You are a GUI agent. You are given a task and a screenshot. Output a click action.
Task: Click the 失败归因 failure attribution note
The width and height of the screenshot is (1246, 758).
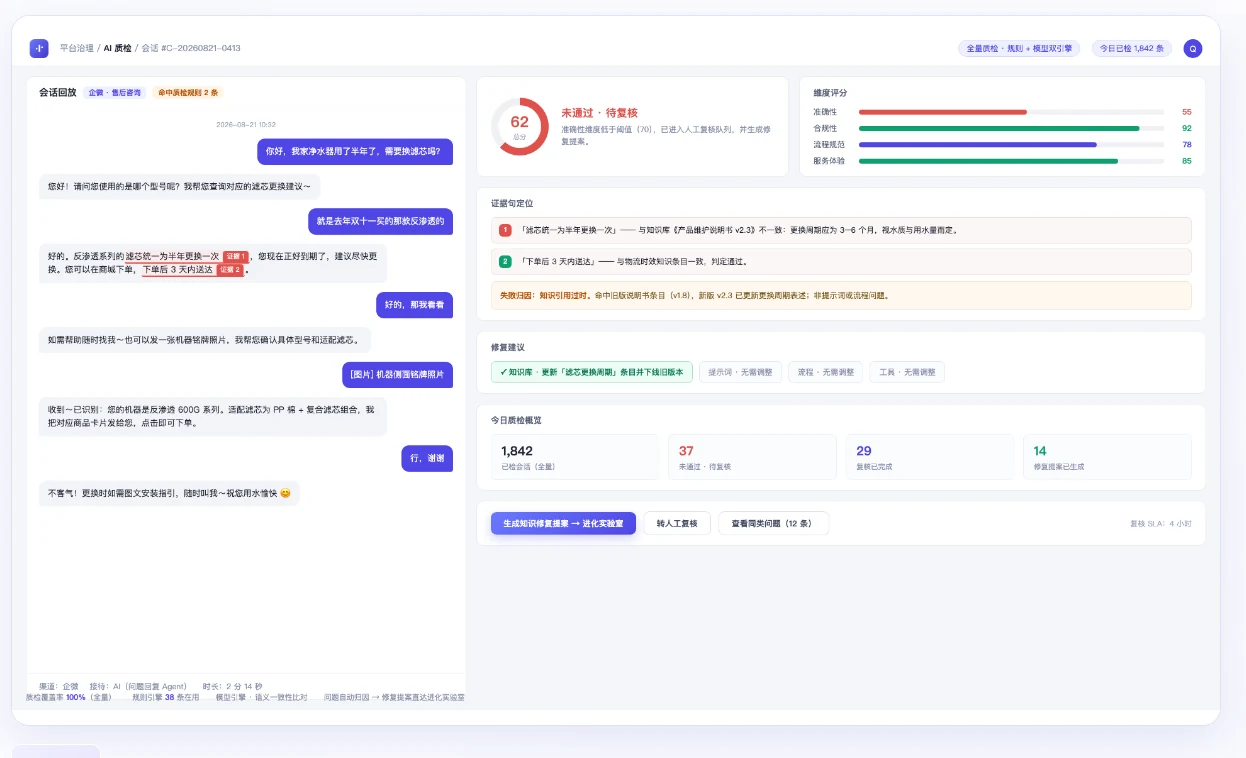(x=841, y=296)
